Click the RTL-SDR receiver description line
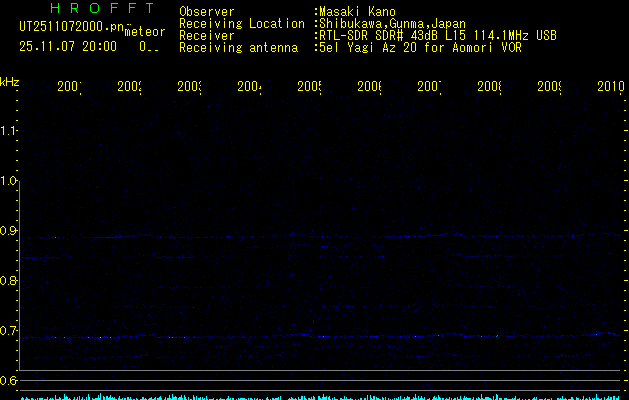This screenshot has height=400, width=629. (x=436, y=35)
